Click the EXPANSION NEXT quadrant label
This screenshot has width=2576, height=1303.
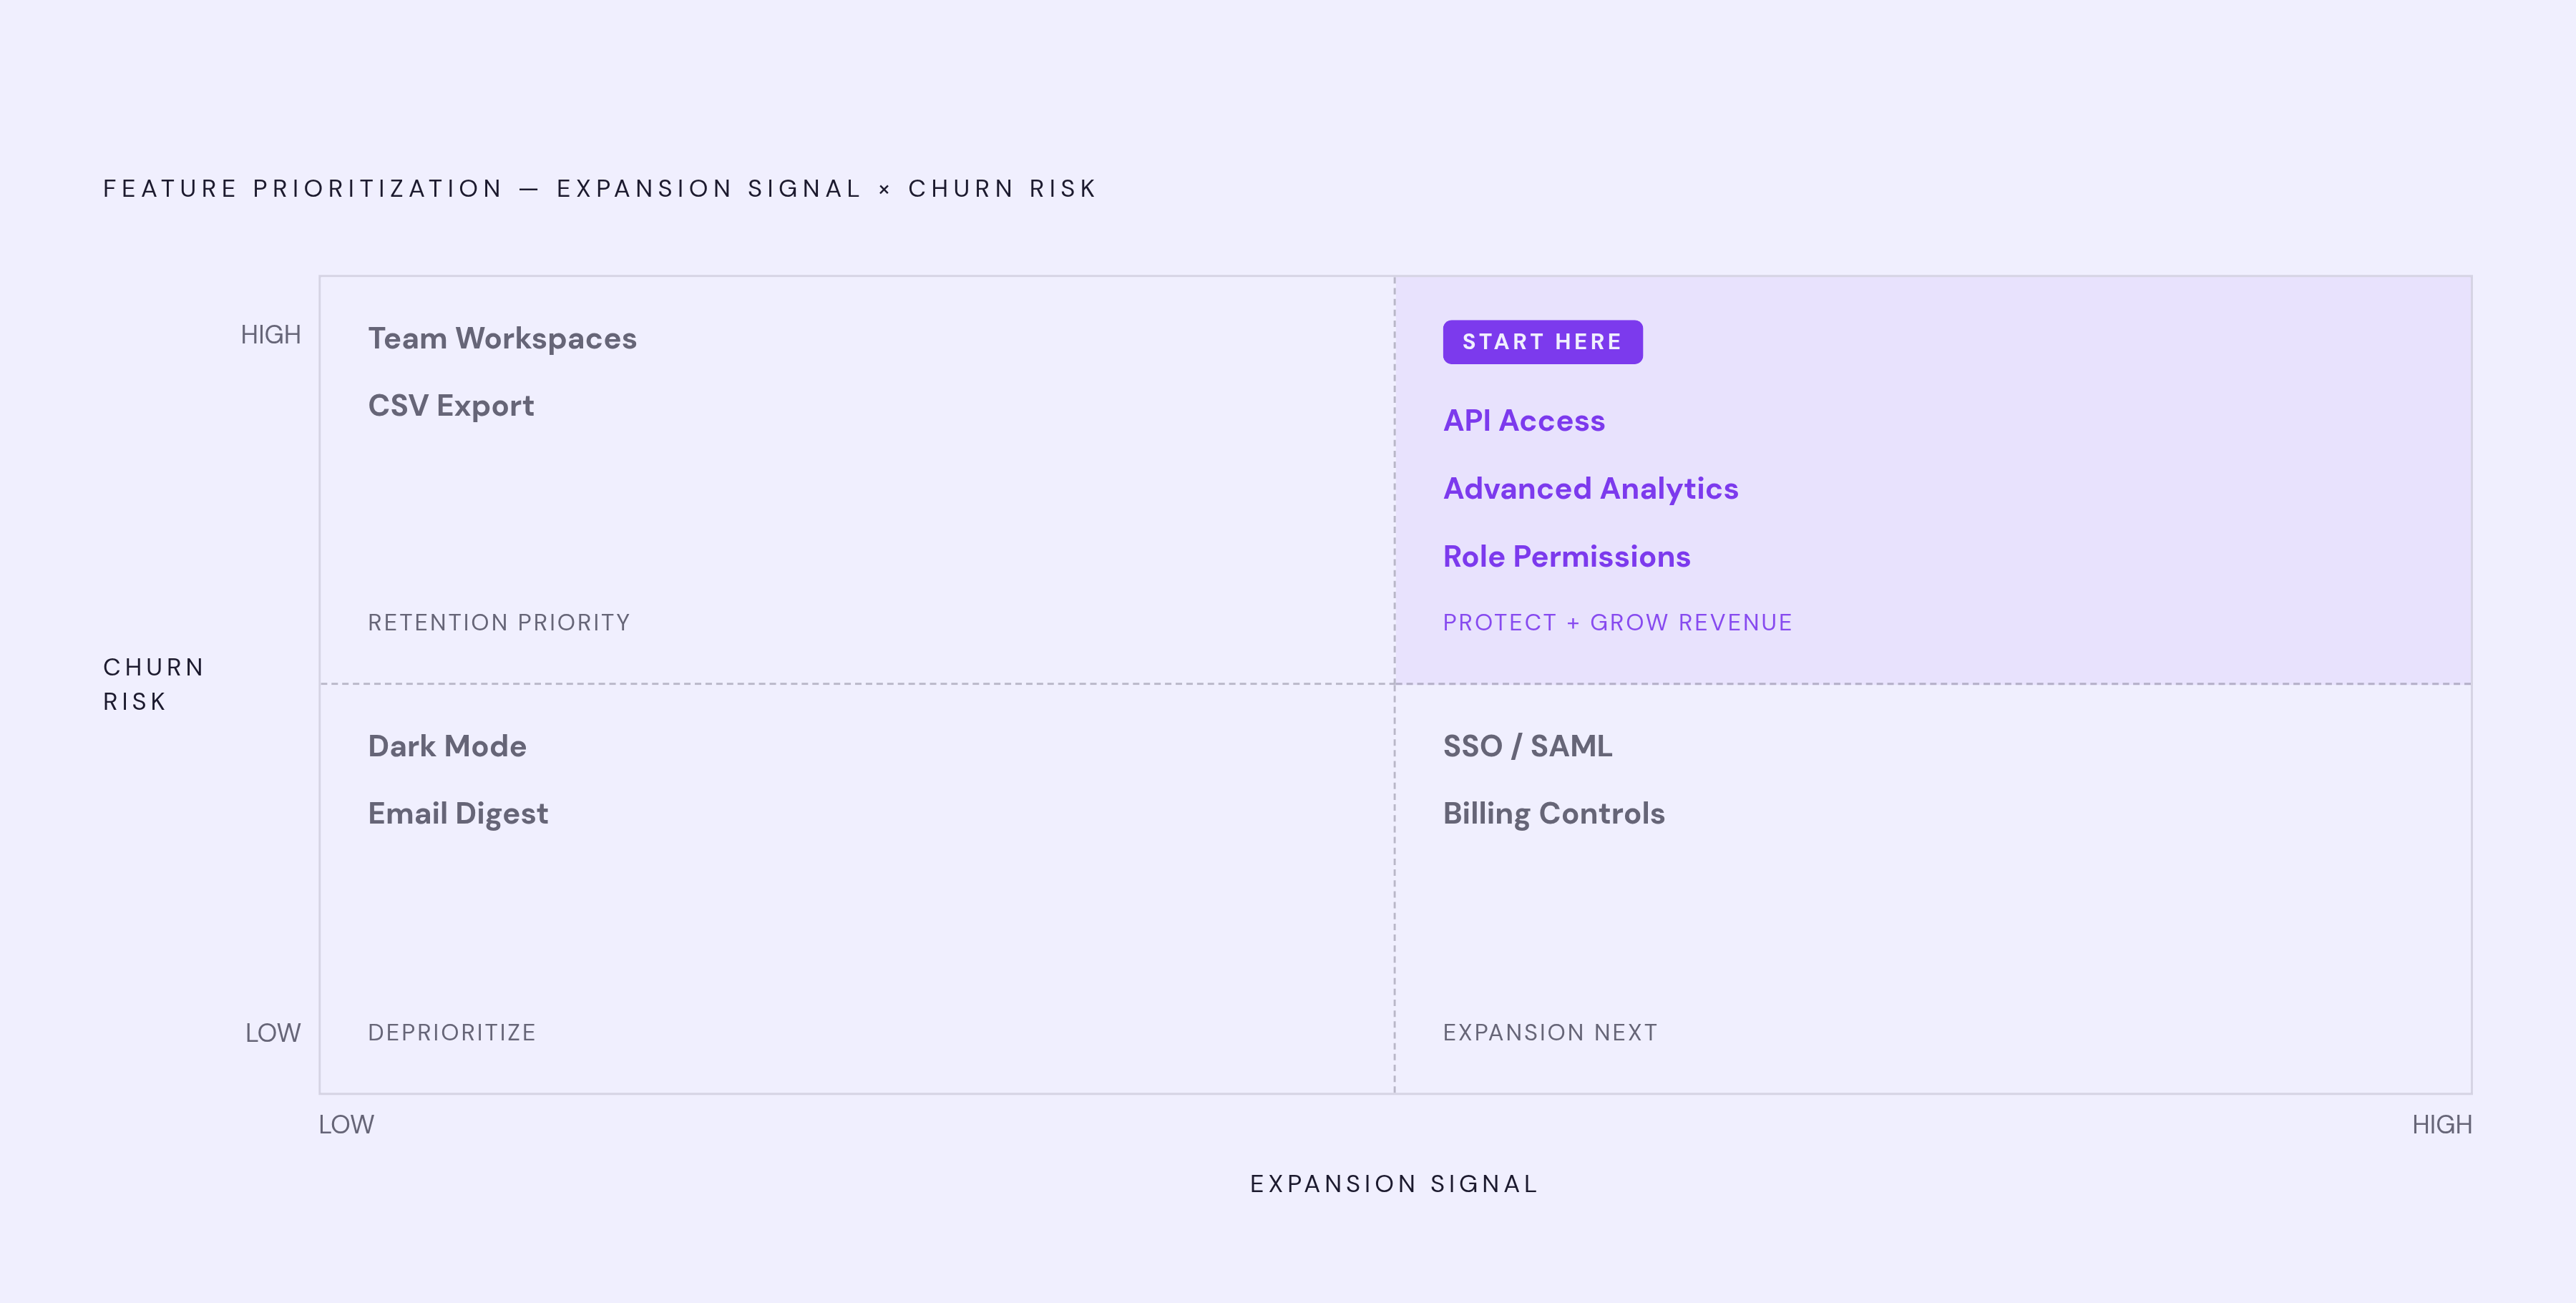(1550, 1032)
